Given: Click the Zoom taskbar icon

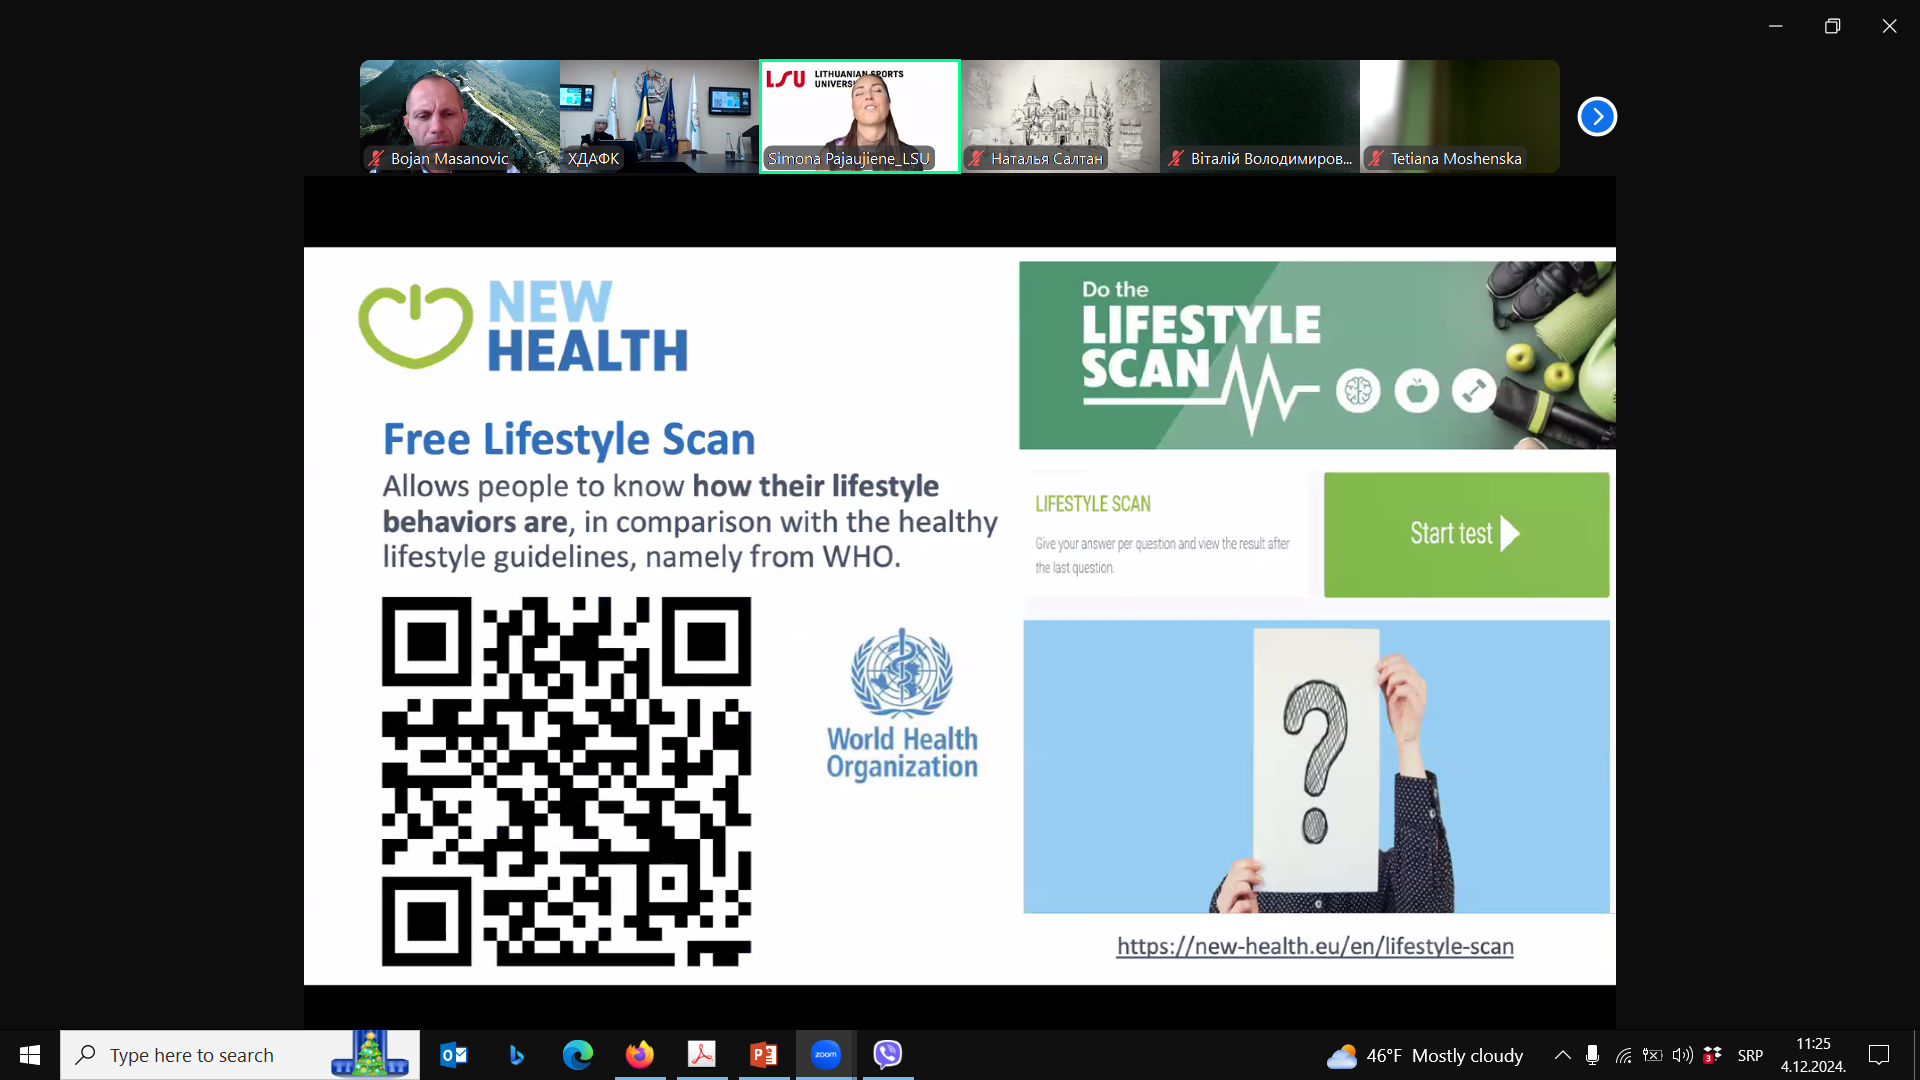Looking at the screenshot, I should (x=826, y=1055).
